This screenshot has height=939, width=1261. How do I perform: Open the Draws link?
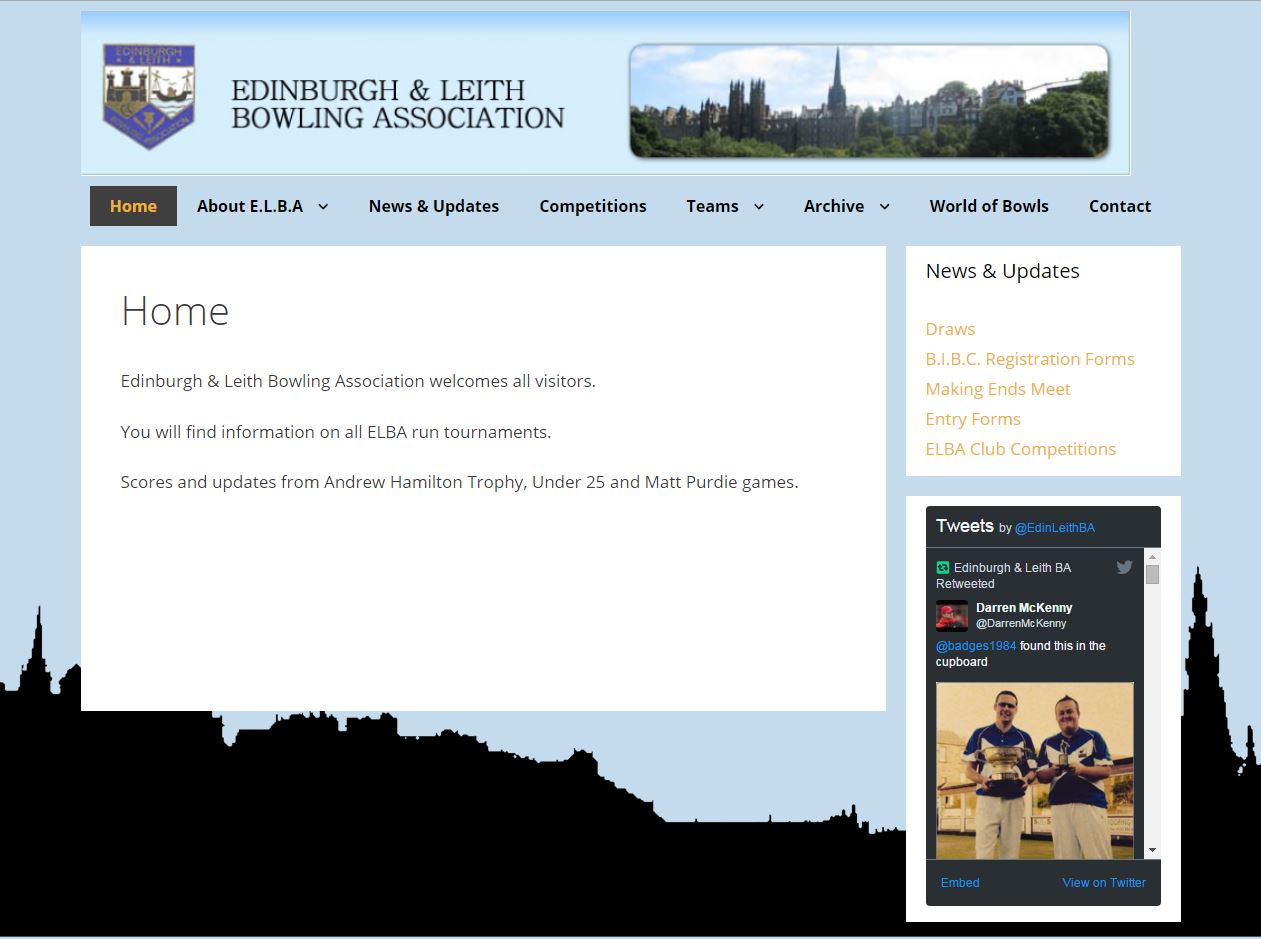(x=950, y=329)
